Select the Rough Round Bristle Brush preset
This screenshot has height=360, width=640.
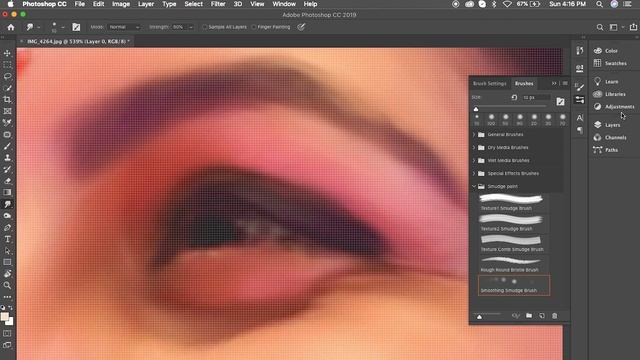[513, 264]
